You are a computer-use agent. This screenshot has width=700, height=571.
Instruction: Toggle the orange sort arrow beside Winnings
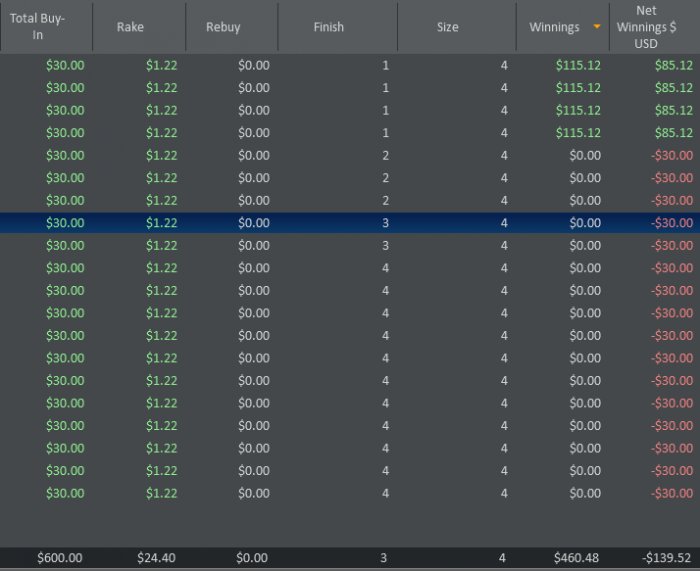(596, 27)
